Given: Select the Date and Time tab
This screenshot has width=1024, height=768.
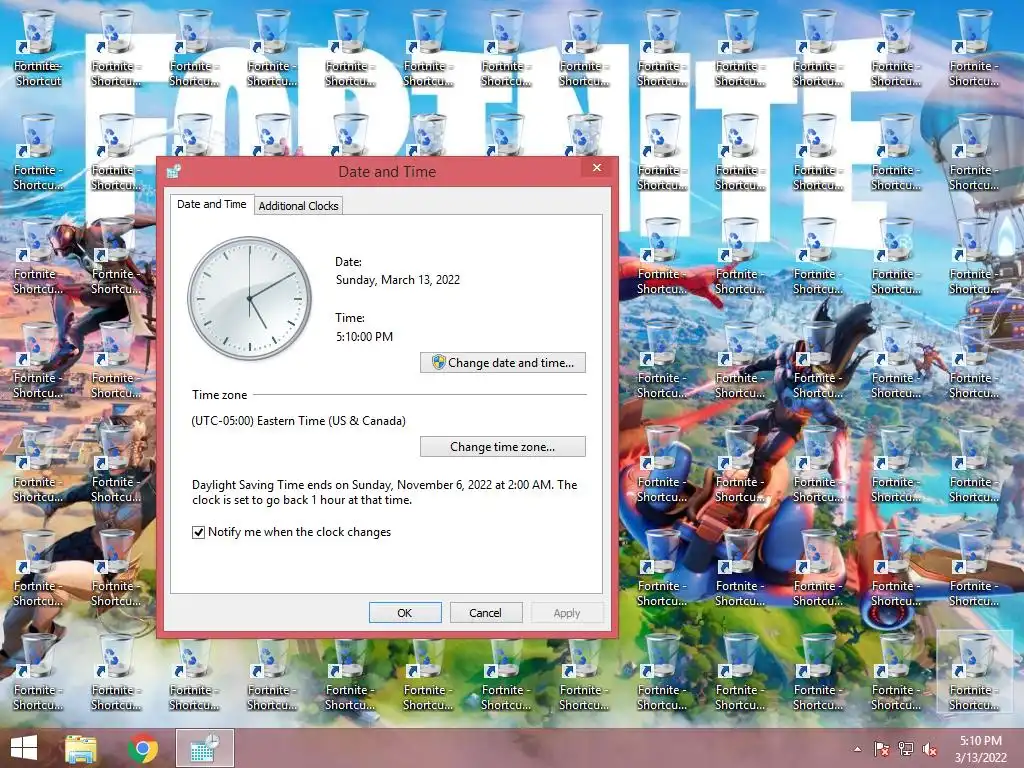Looking at the screenshot, I should pyautogui.click(x=212, y=204).
